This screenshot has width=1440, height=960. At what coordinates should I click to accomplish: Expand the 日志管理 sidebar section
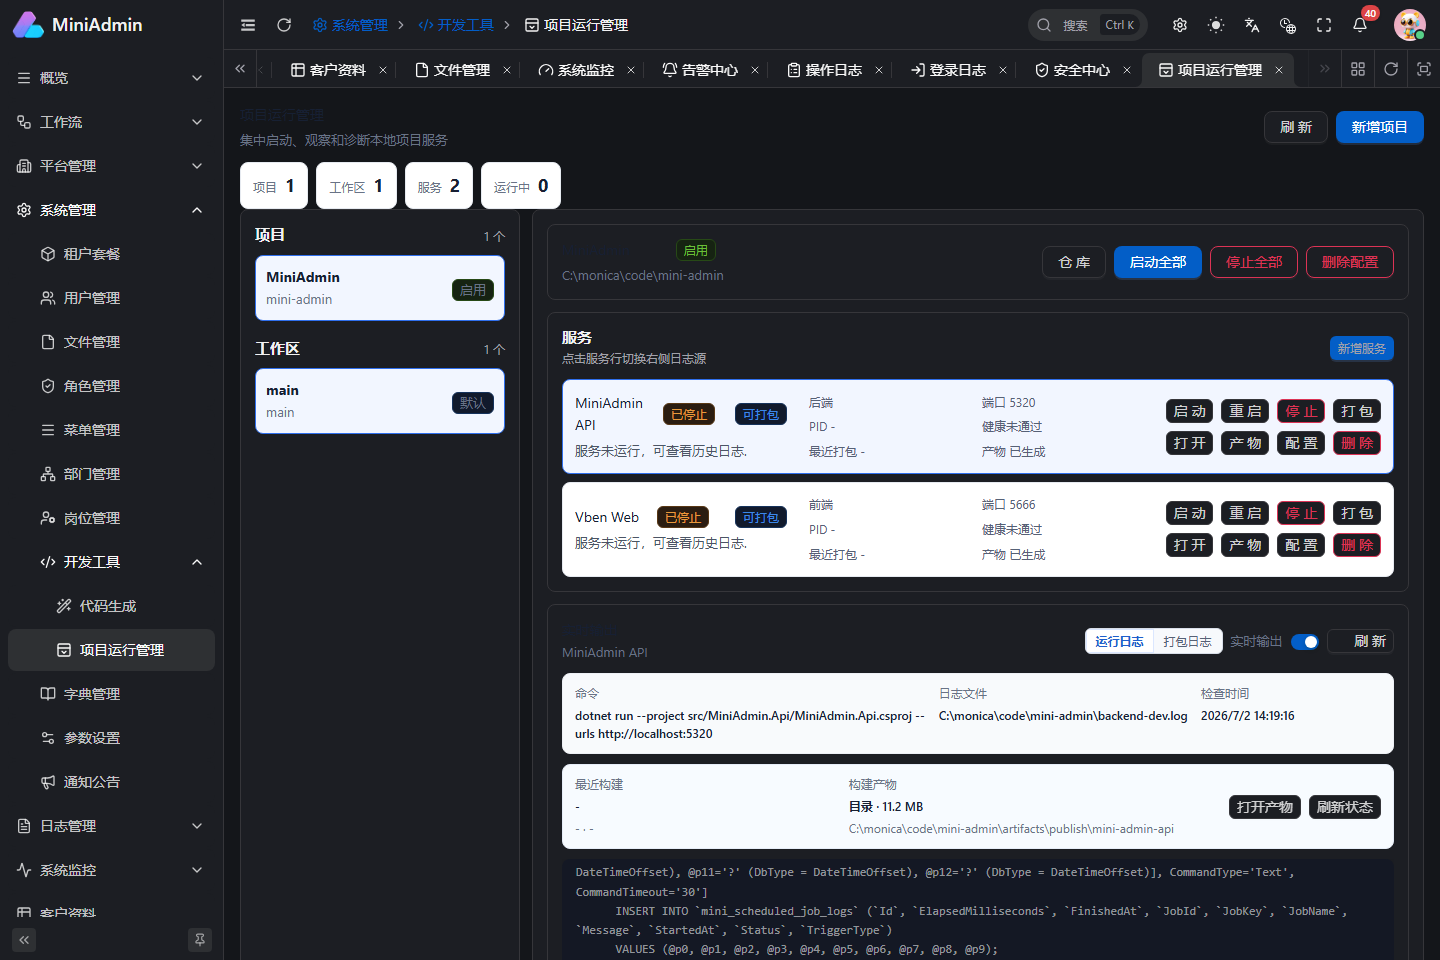pos(111,826)
